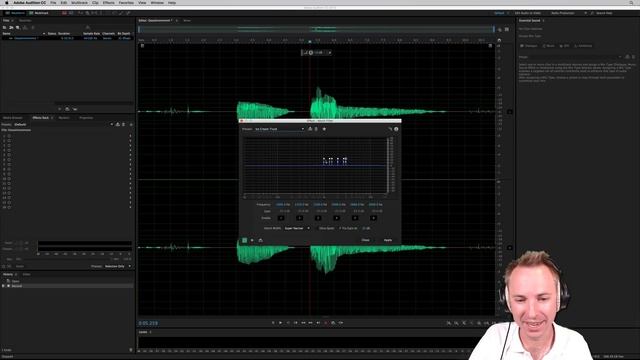Save effects rack preset icon
Screen dimensions: 640x360
(118, 124)
